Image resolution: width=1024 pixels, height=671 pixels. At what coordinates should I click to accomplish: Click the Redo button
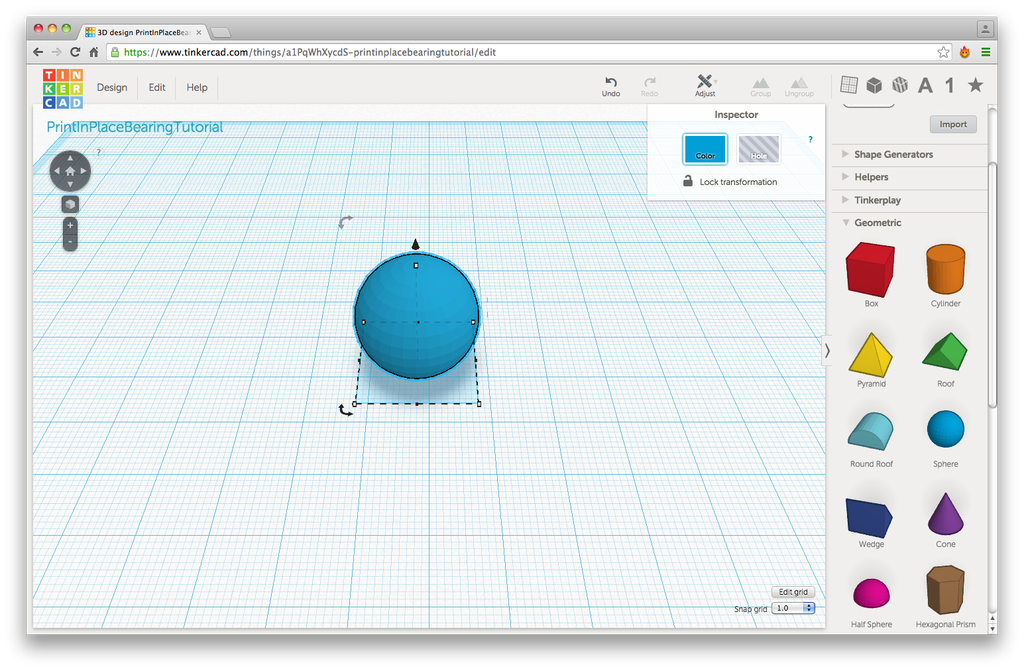coord(649,86)
